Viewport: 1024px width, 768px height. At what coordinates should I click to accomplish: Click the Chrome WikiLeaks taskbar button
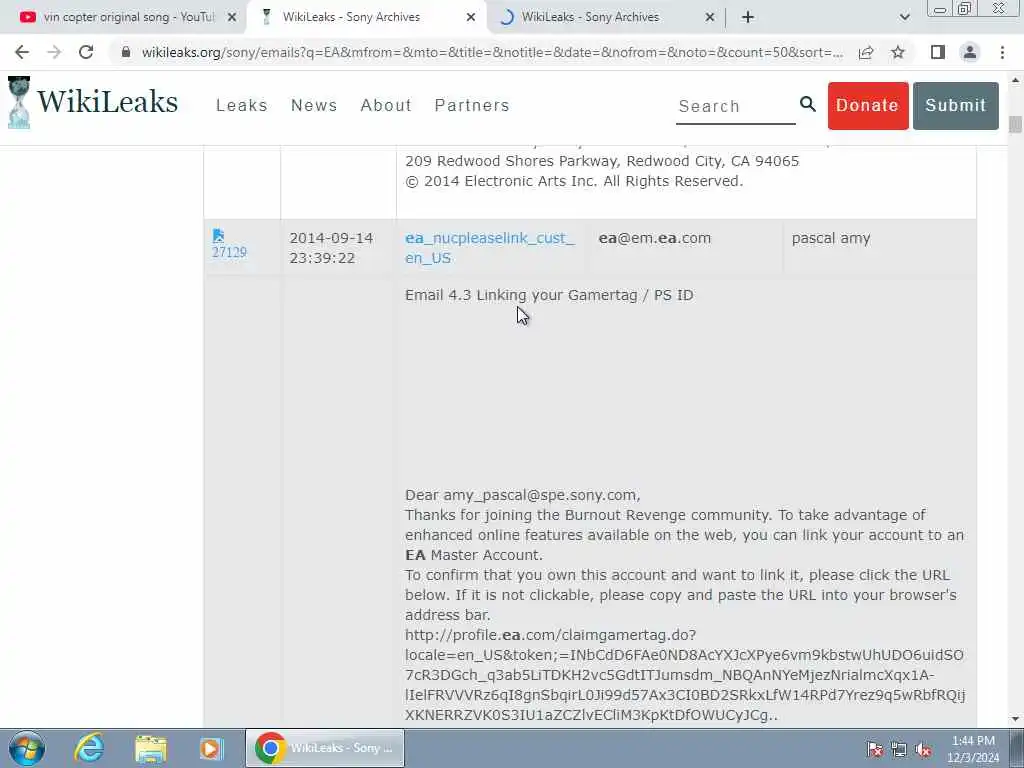325,748
